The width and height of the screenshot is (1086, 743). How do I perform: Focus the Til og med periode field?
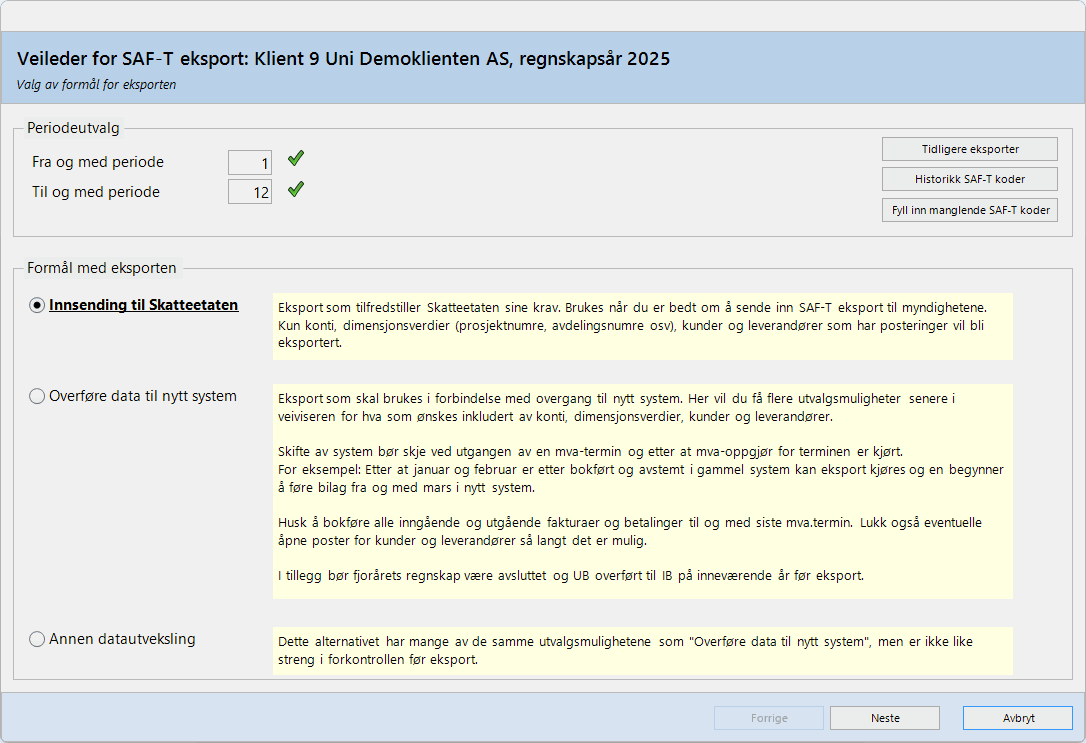(x=250, y=192)
